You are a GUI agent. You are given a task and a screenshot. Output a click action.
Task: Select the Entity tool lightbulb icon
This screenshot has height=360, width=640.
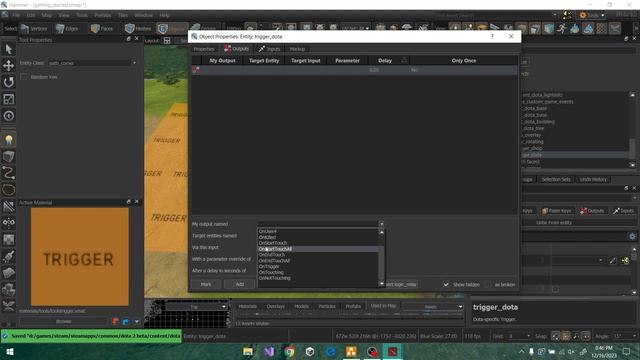pyautogui.click(x=9, y=140)
